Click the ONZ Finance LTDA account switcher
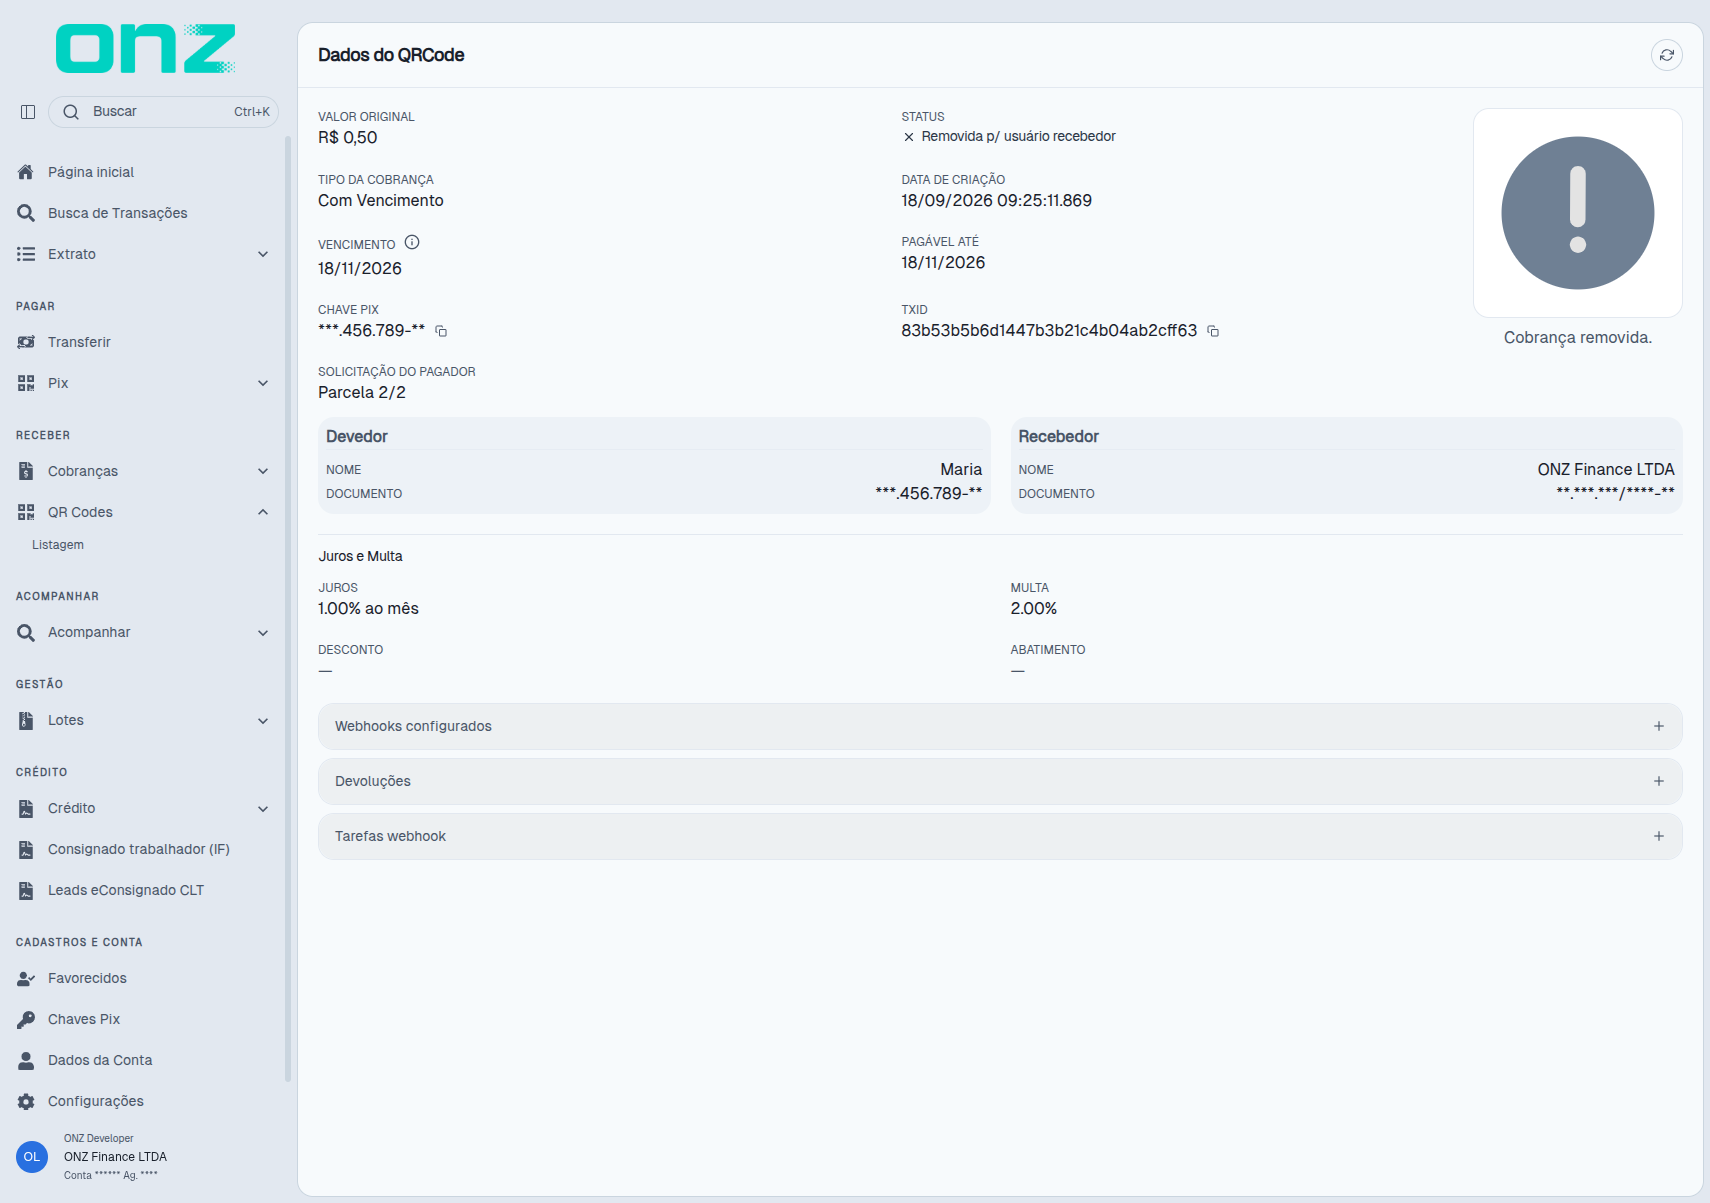The width and height of the screenshot is (1710, 1203). (115, 1157)
